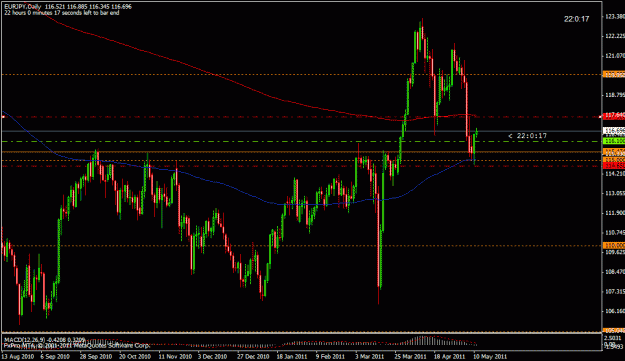Screen dimensions: 625x361
Task: Click the 13 Aug 2010 date label
Action: click(17, 356)
